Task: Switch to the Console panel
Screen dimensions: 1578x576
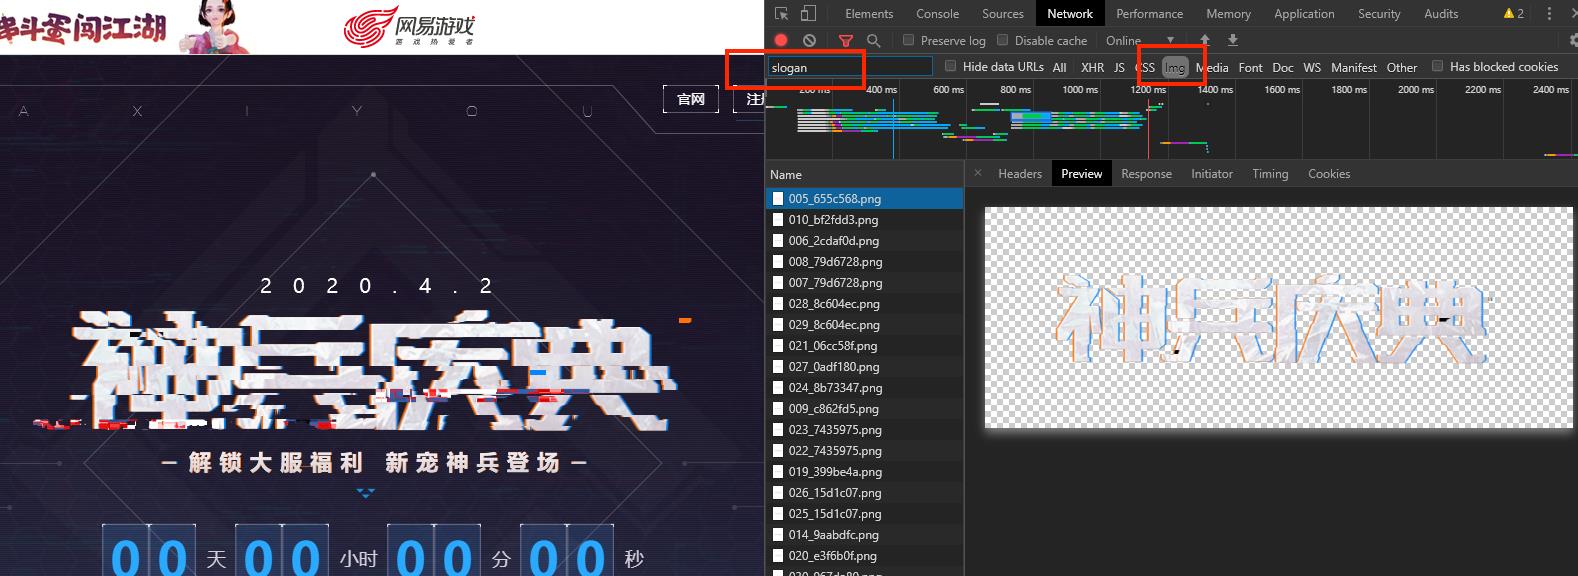Action: point(937,14)
